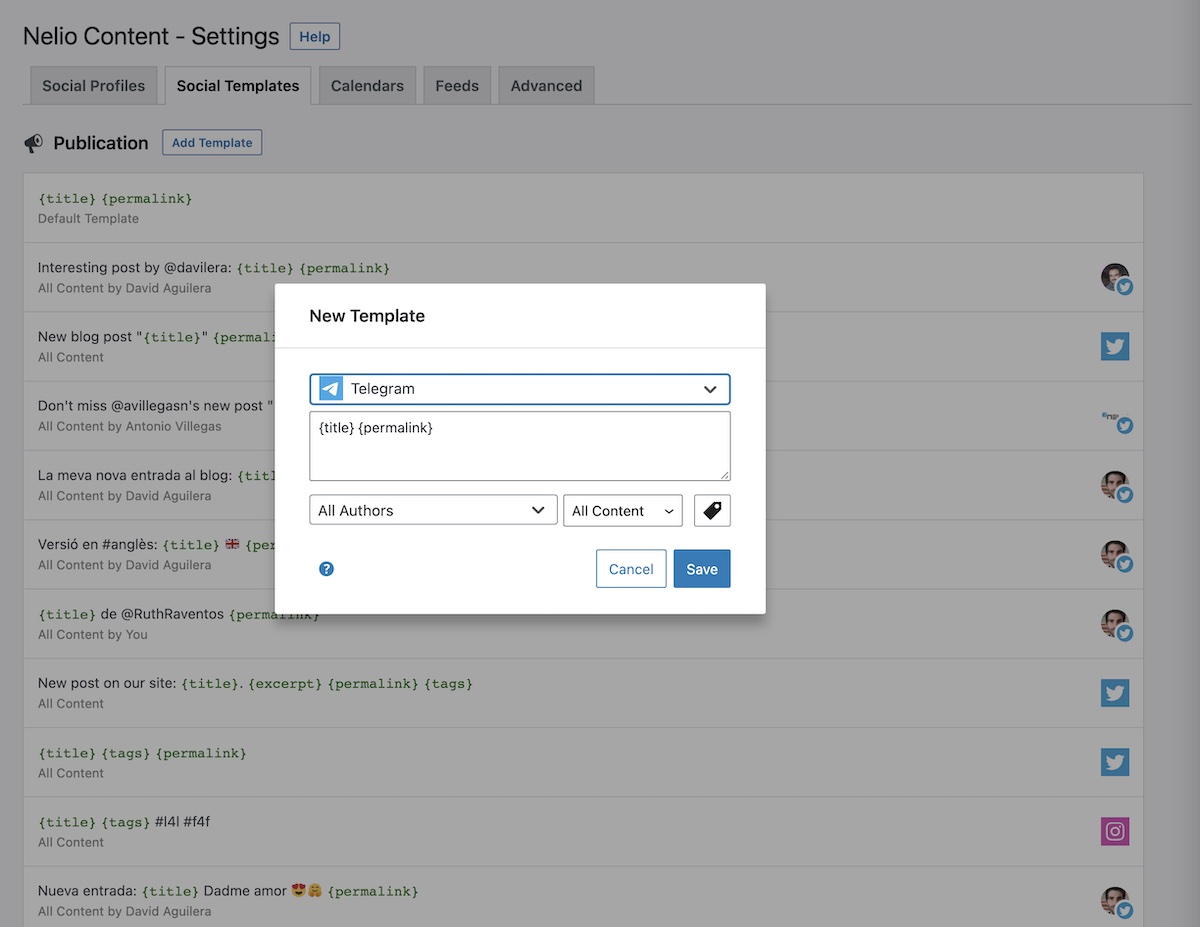Viewport: 1200px width, 927px height.
Task: Cancel the New Template dialog
Action: tap(631, 569)
